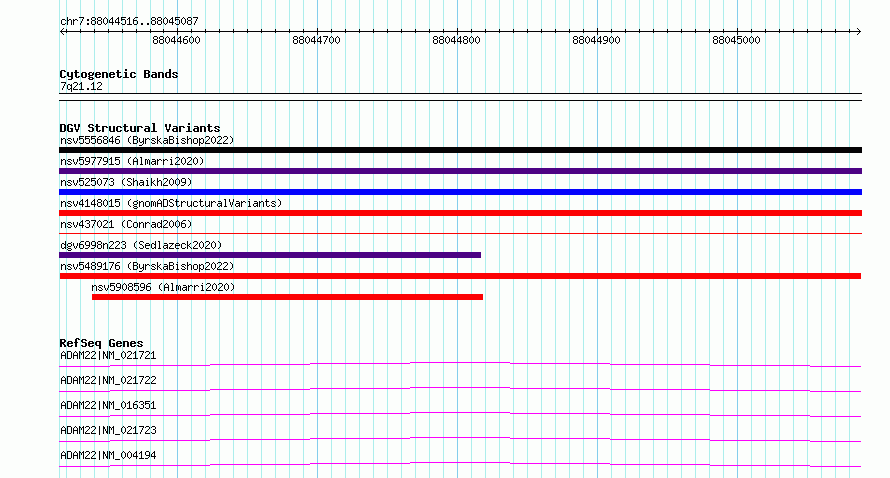This screenshot has height=478, width=890.
Task: Select gene label ADAM22|NM_021722
Action: pos(108,380)
